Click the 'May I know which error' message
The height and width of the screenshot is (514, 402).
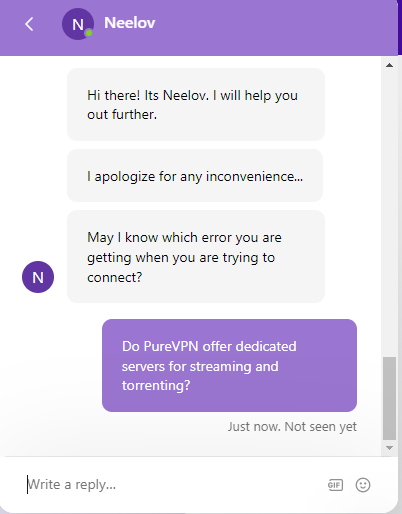pos(196,257)
